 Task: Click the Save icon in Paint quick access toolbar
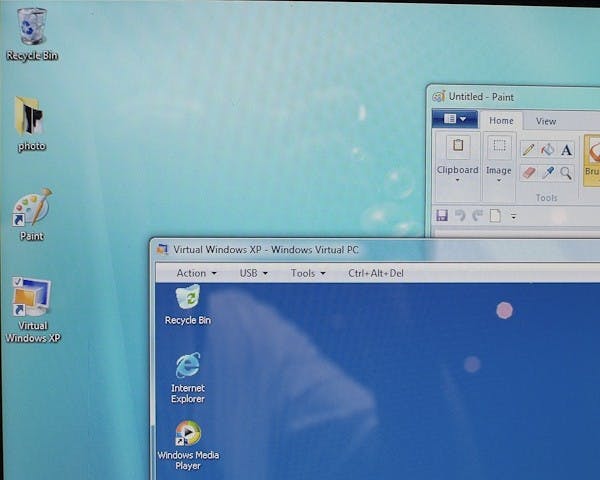[x=442, y=216]
